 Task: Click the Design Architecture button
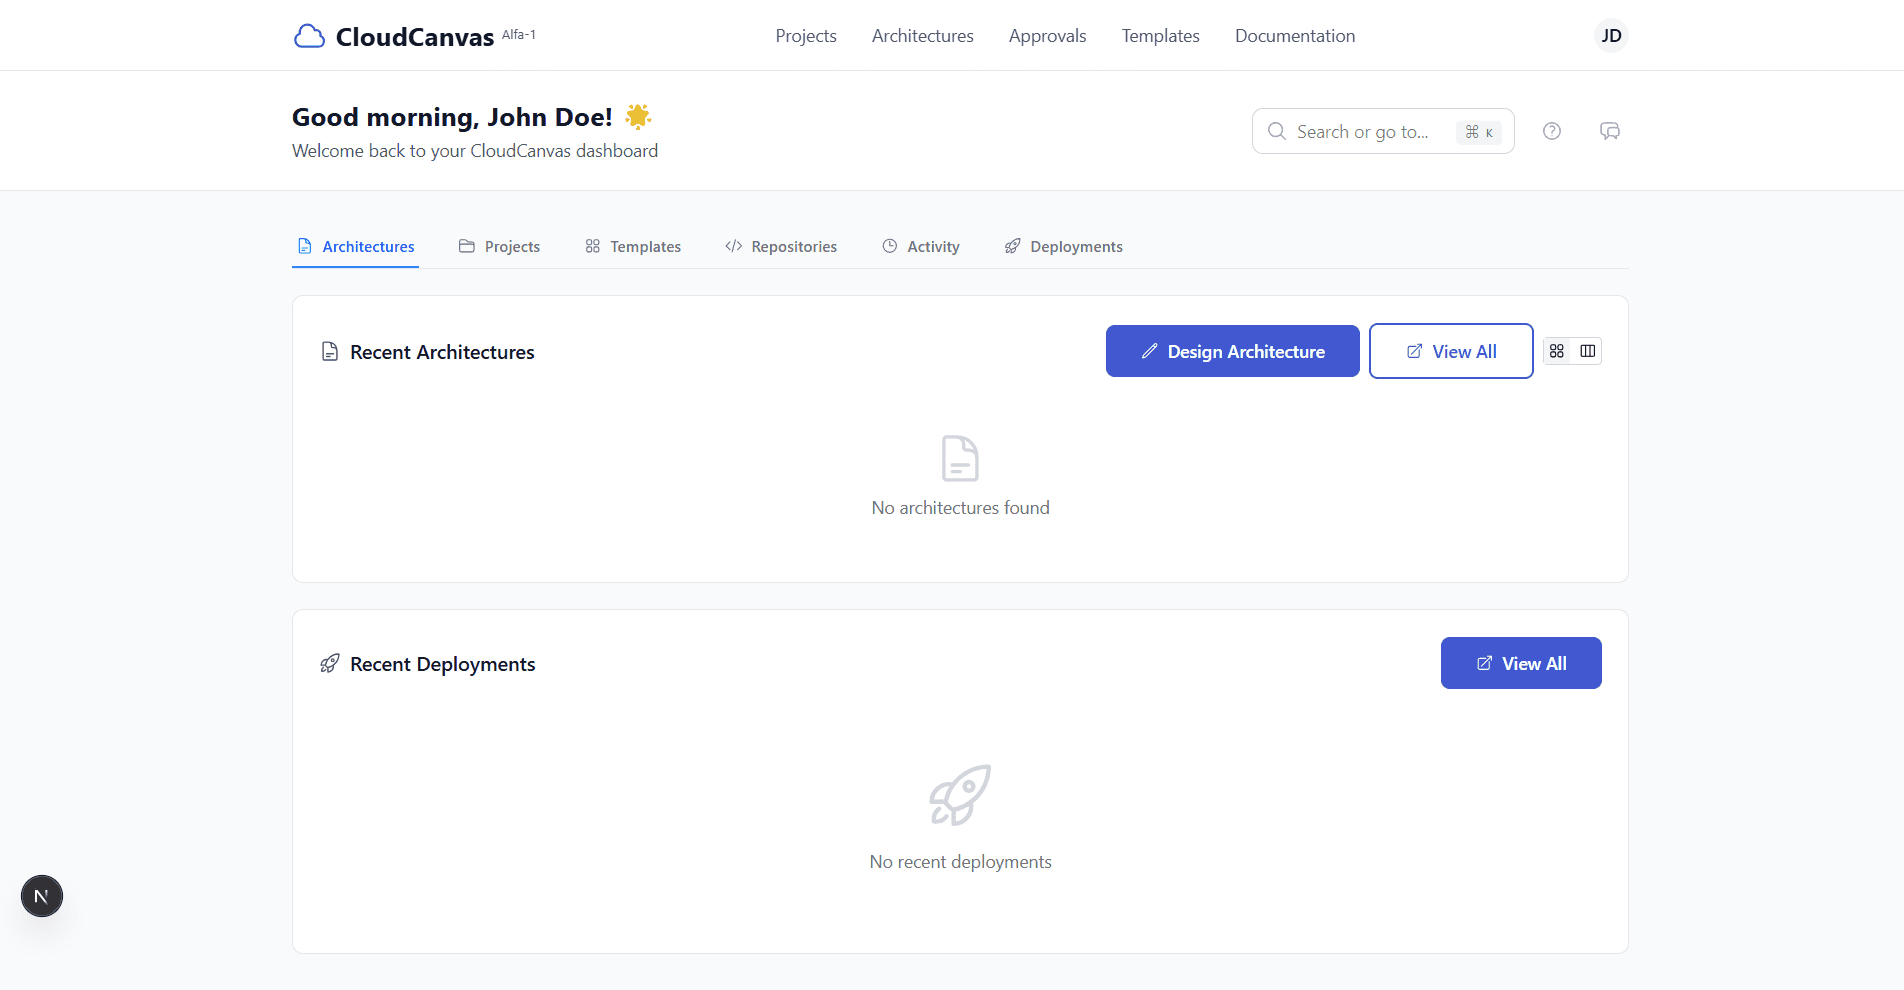click(1232, 351)
